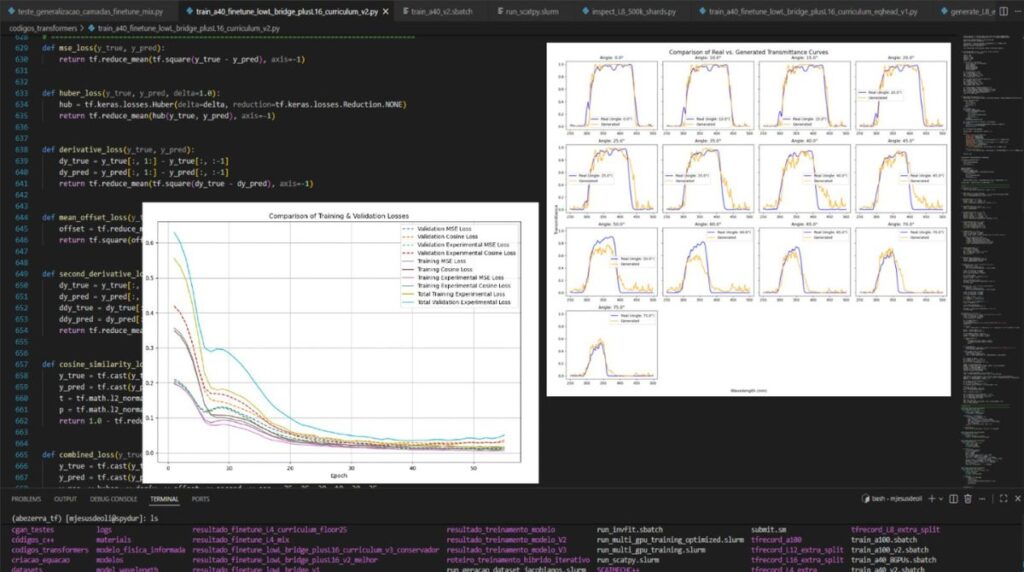Image resolution: width=1024 pixels, height=572 pixels.
Task: Open the OUTPUT panel tab
Action: point(65,499)
